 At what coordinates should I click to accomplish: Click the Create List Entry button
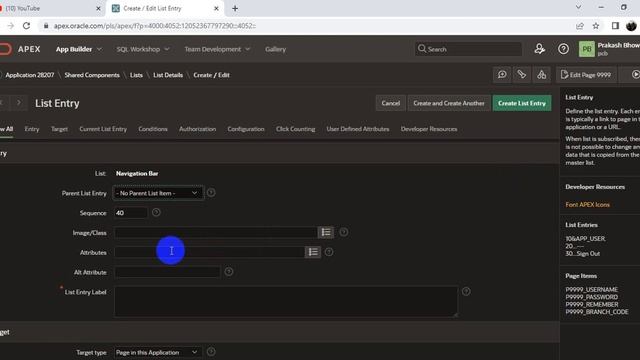click(522, 103)
